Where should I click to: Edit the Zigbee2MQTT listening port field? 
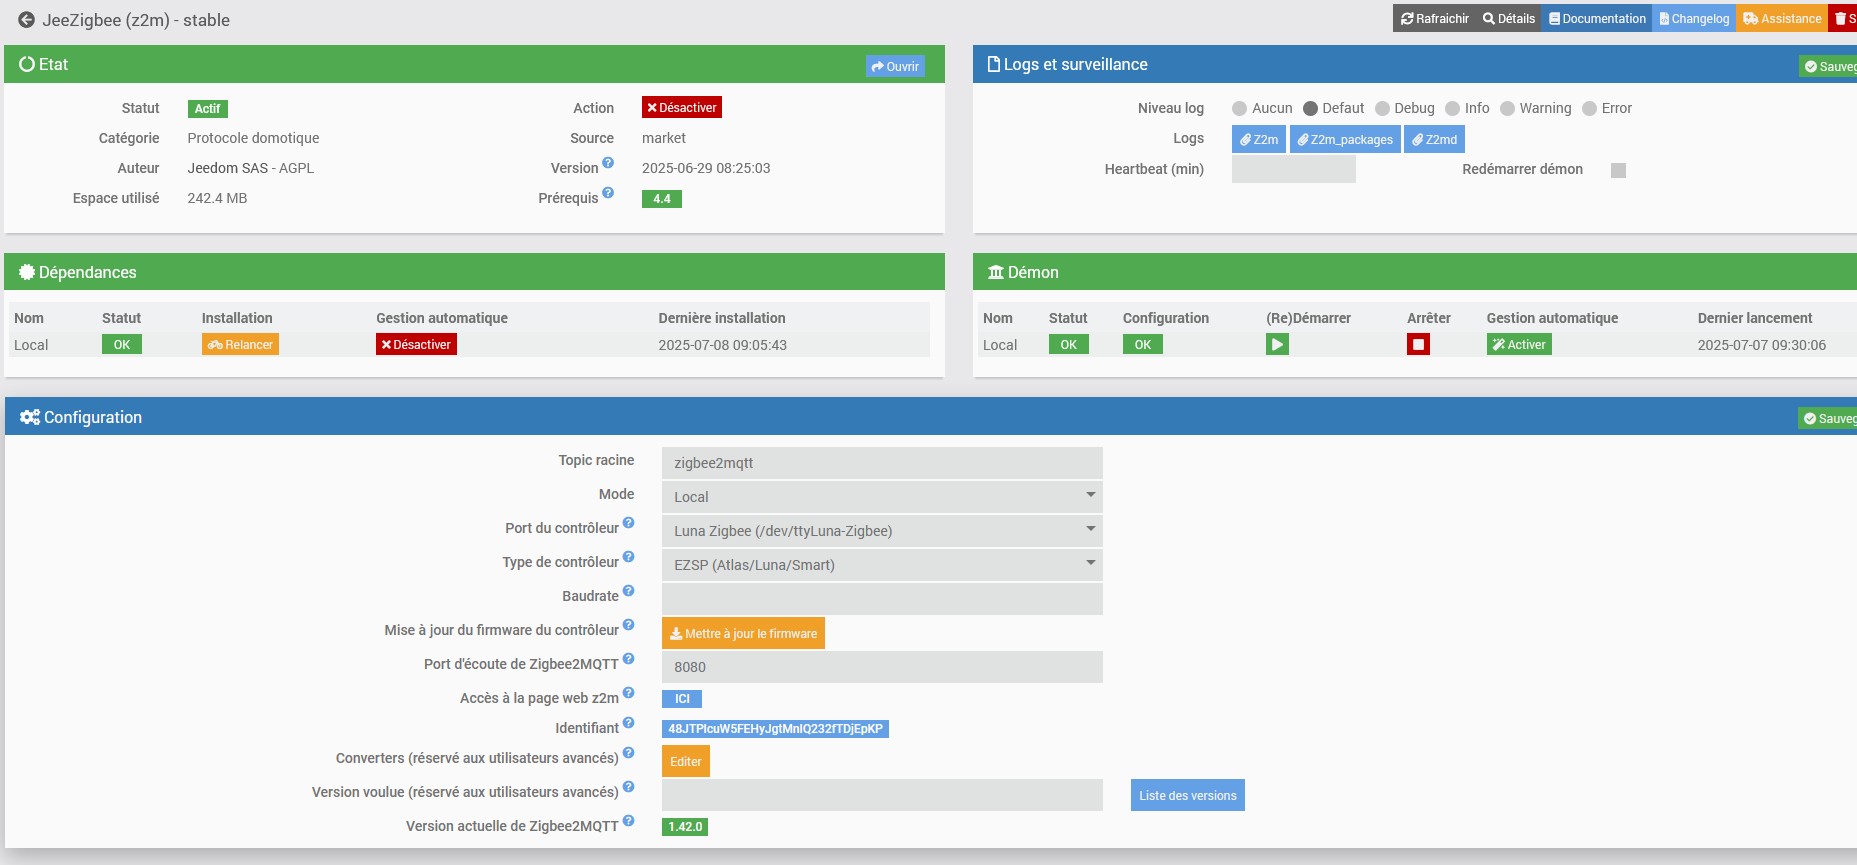click(882, 667)
